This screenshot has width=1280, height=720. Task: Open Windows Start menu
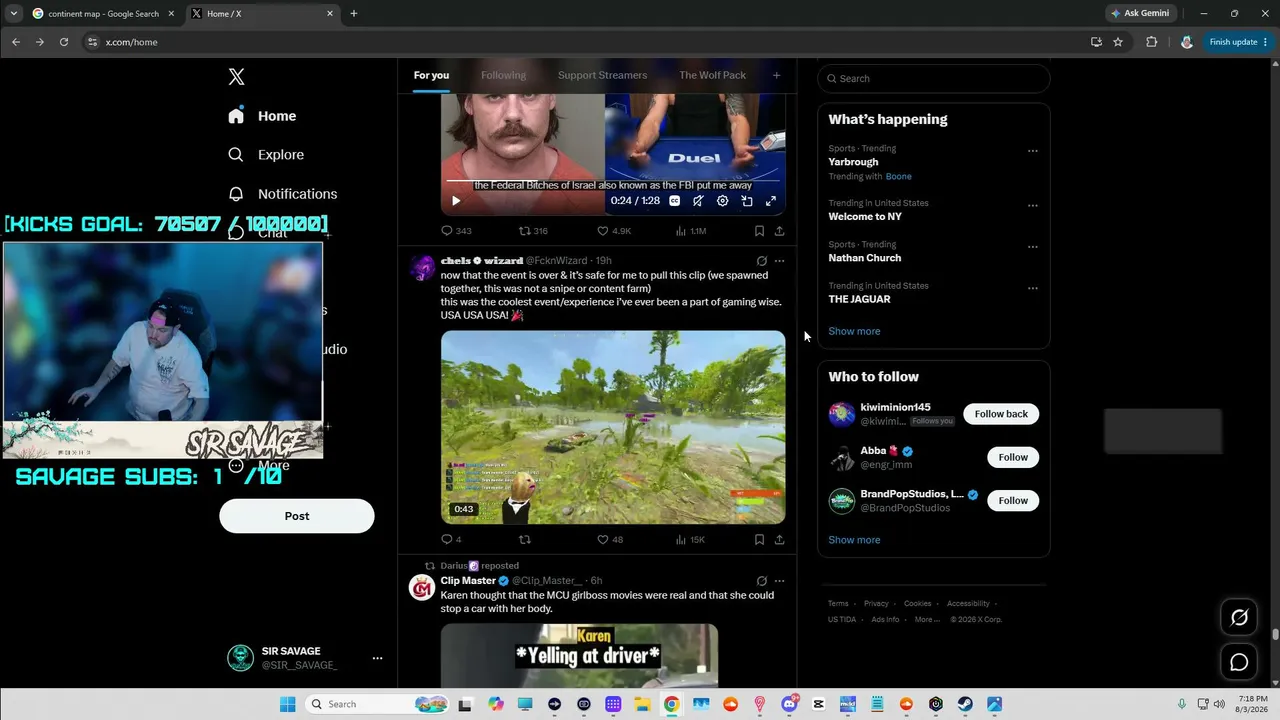click(x=287, y=704)
